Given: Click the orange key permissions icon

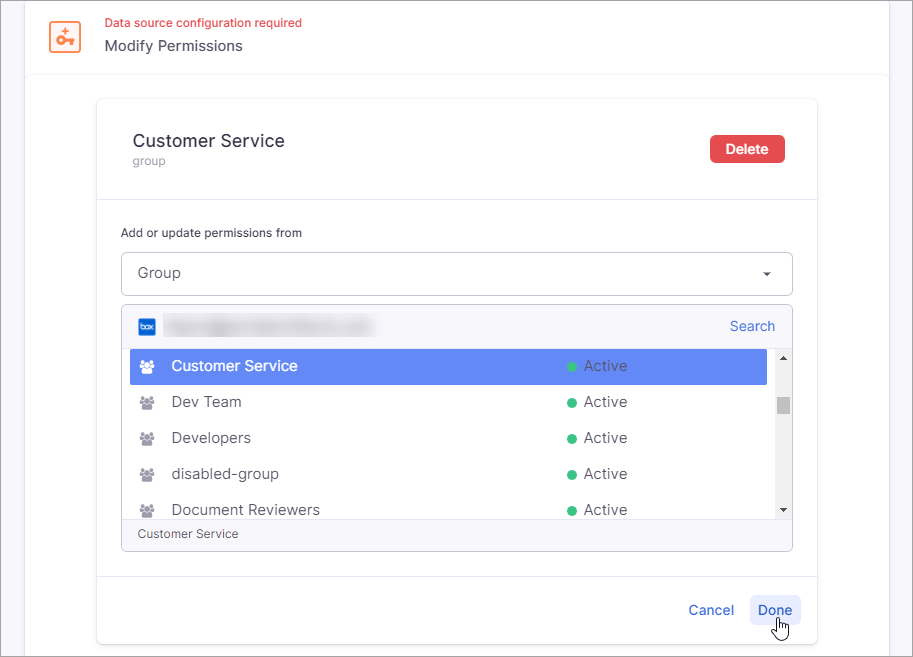Looking at the screenshot, I should tap(65, 36).
